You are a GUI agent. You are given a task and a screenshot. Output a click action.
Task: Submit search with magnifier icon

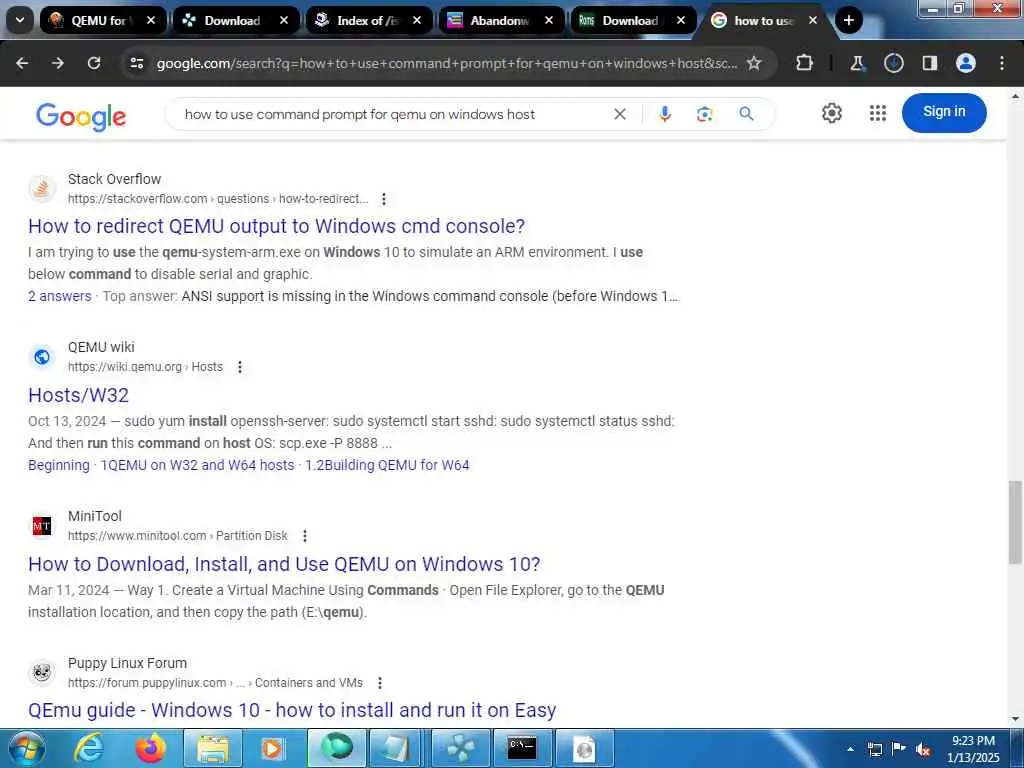[746, 114]
